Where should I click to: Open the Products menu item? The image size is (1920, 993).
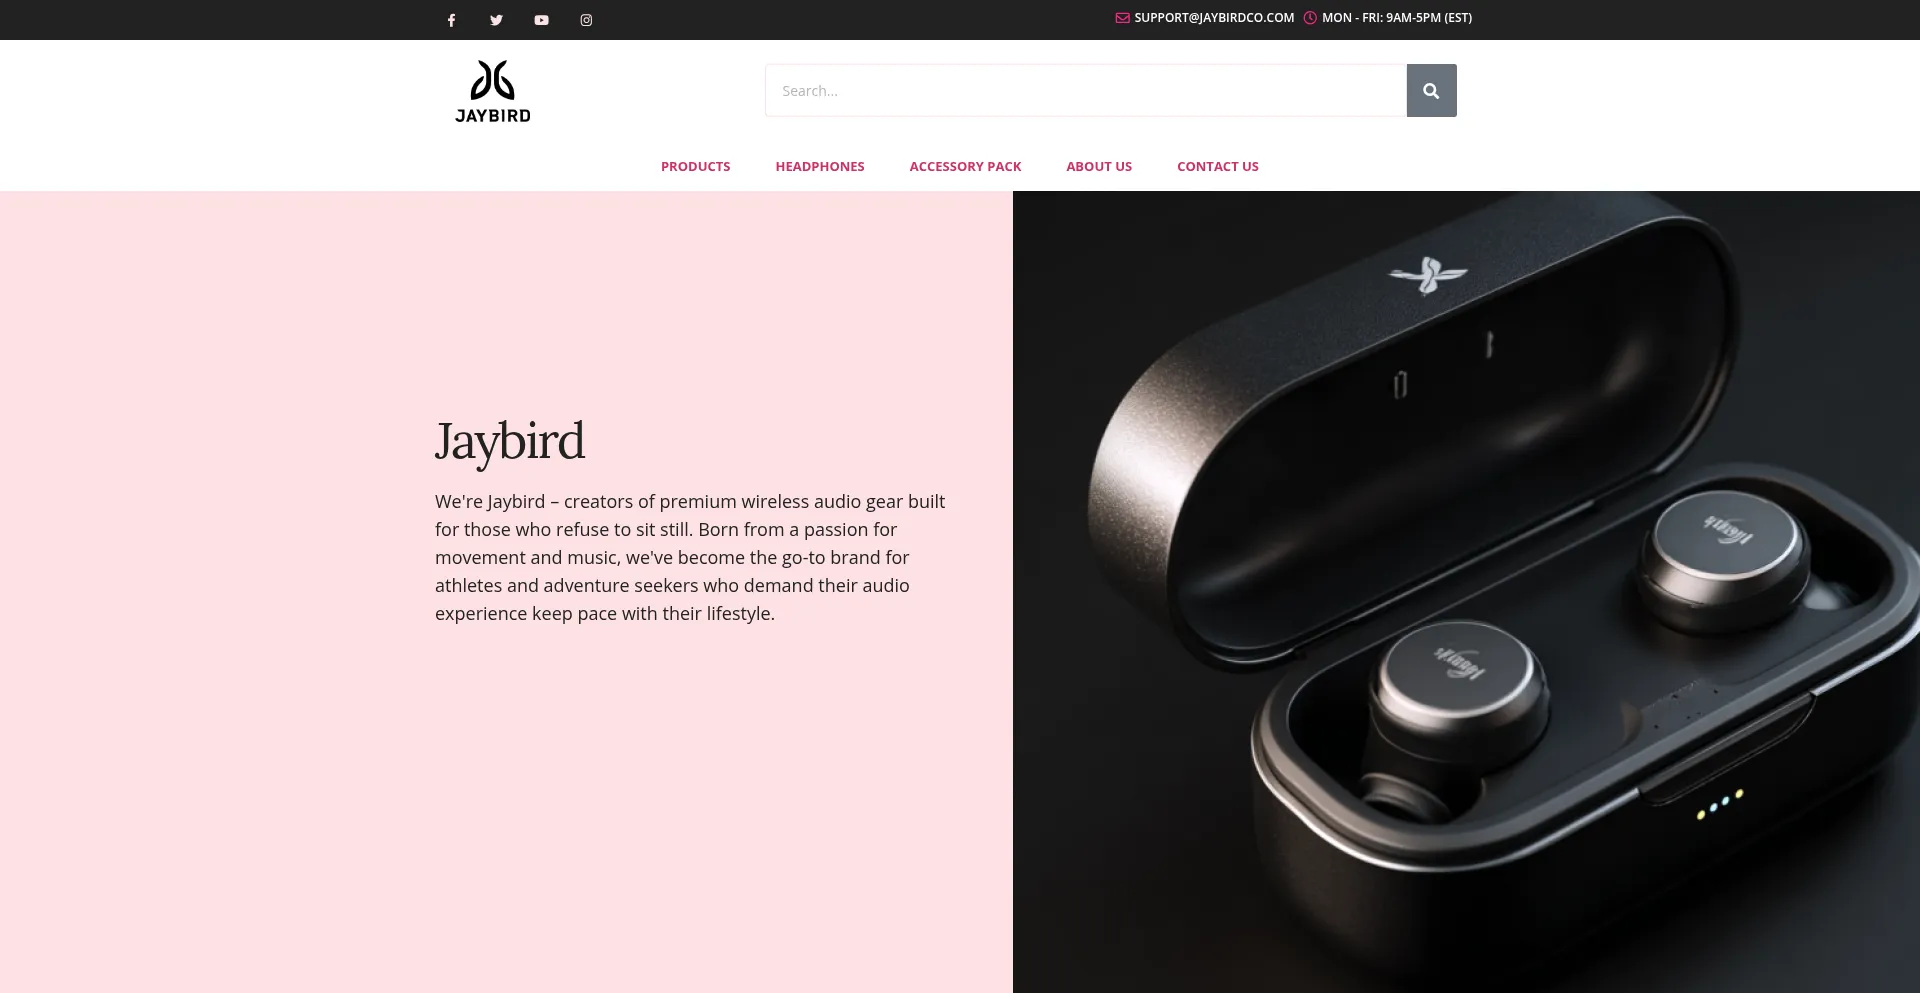(x=695, y=167)
